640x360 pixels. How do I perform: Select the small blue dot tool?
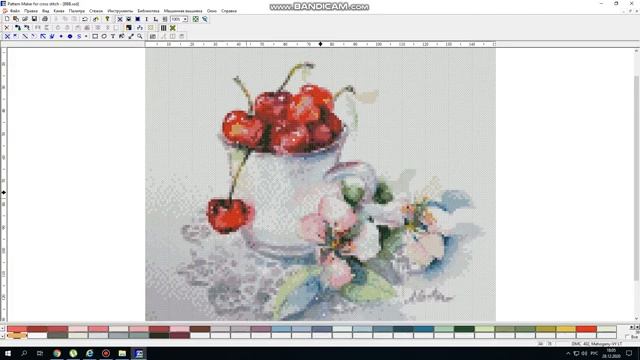click(x=61, y=36)
